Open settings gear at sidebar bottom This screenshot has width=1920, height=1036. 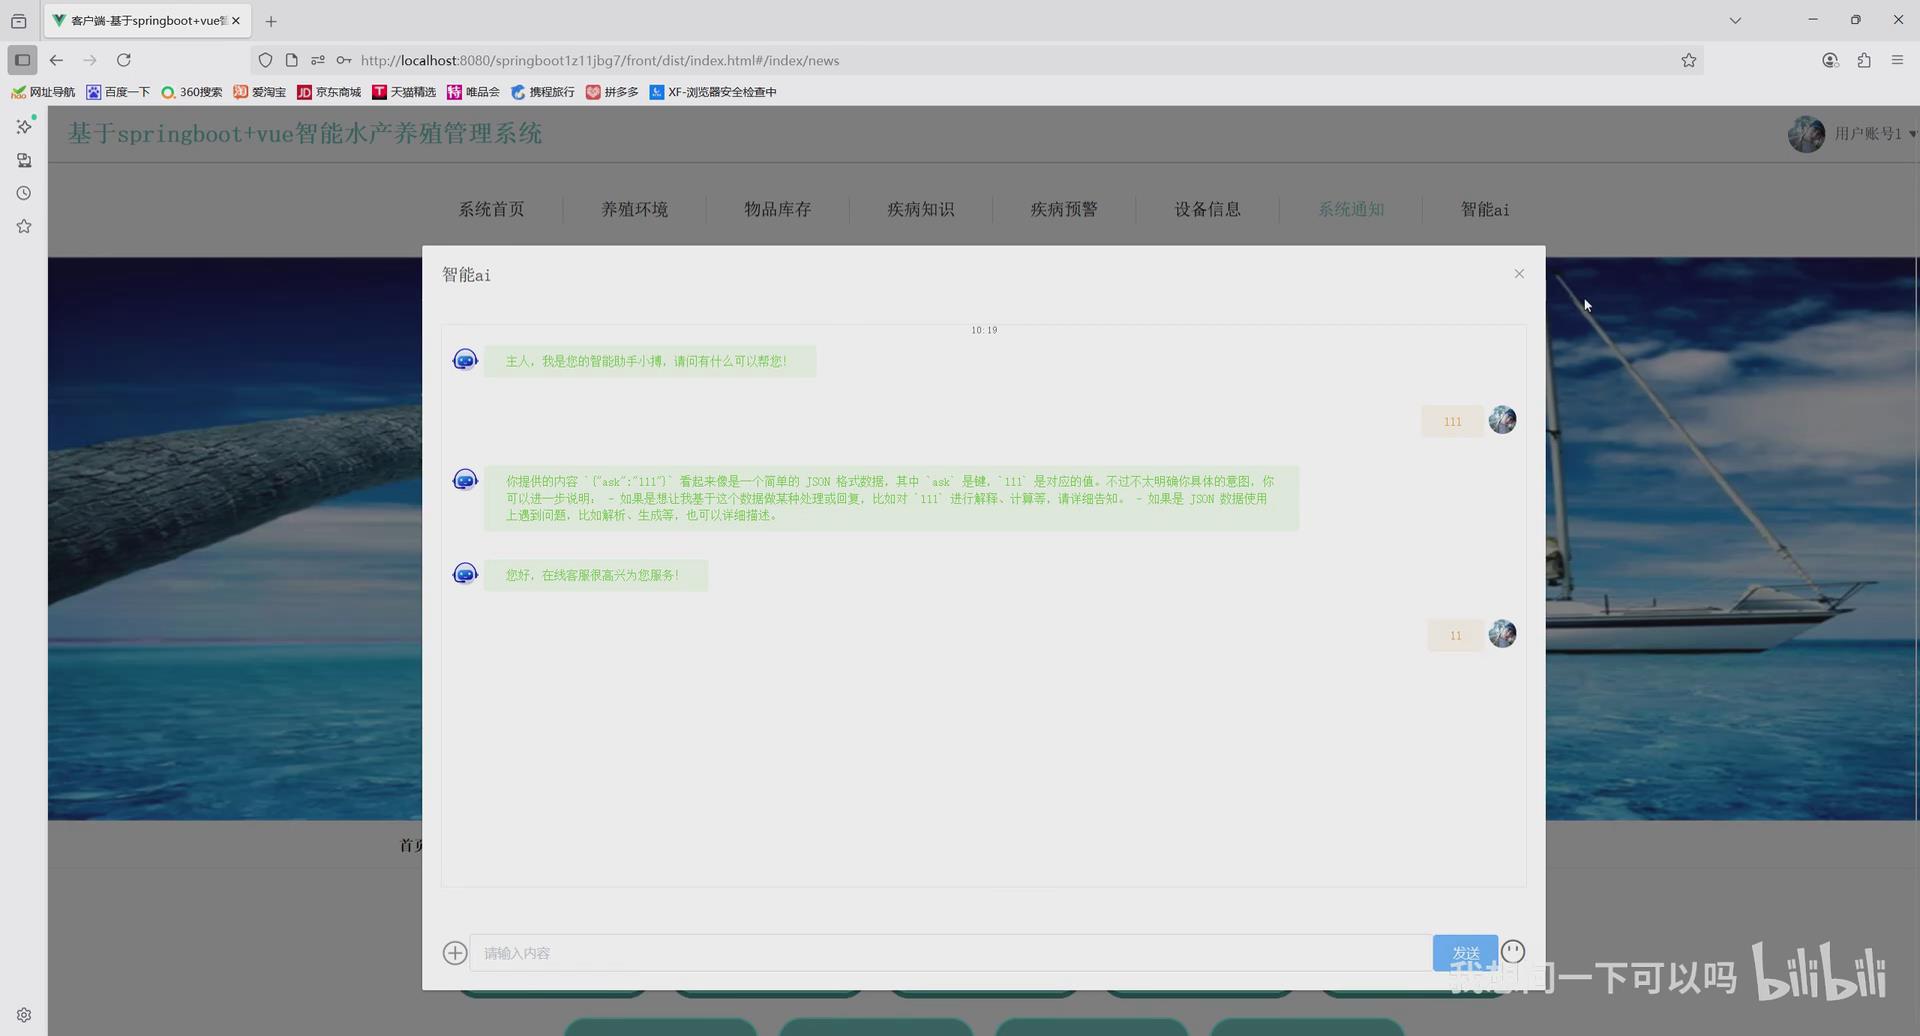(24, 1013)
